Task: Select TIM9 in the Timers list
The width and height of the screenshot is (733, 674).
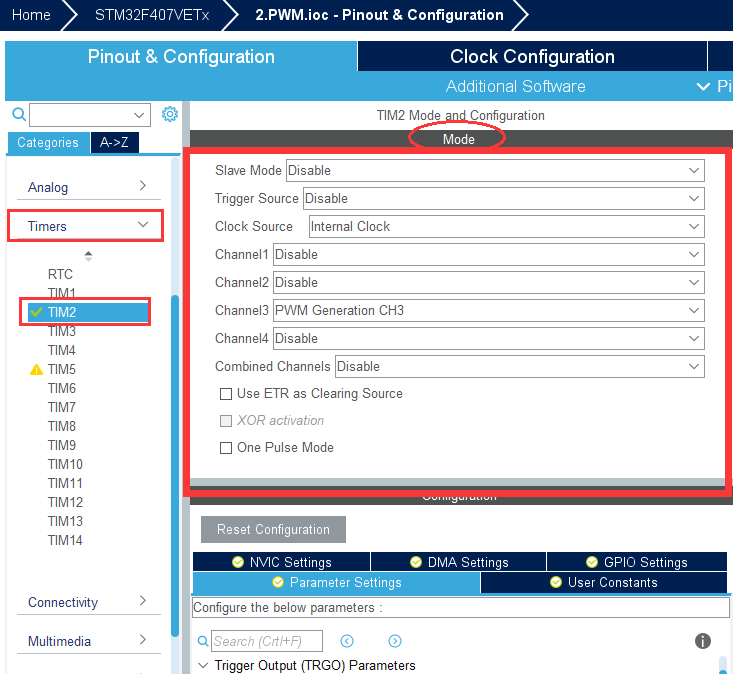Action: (x=62, y=445)
